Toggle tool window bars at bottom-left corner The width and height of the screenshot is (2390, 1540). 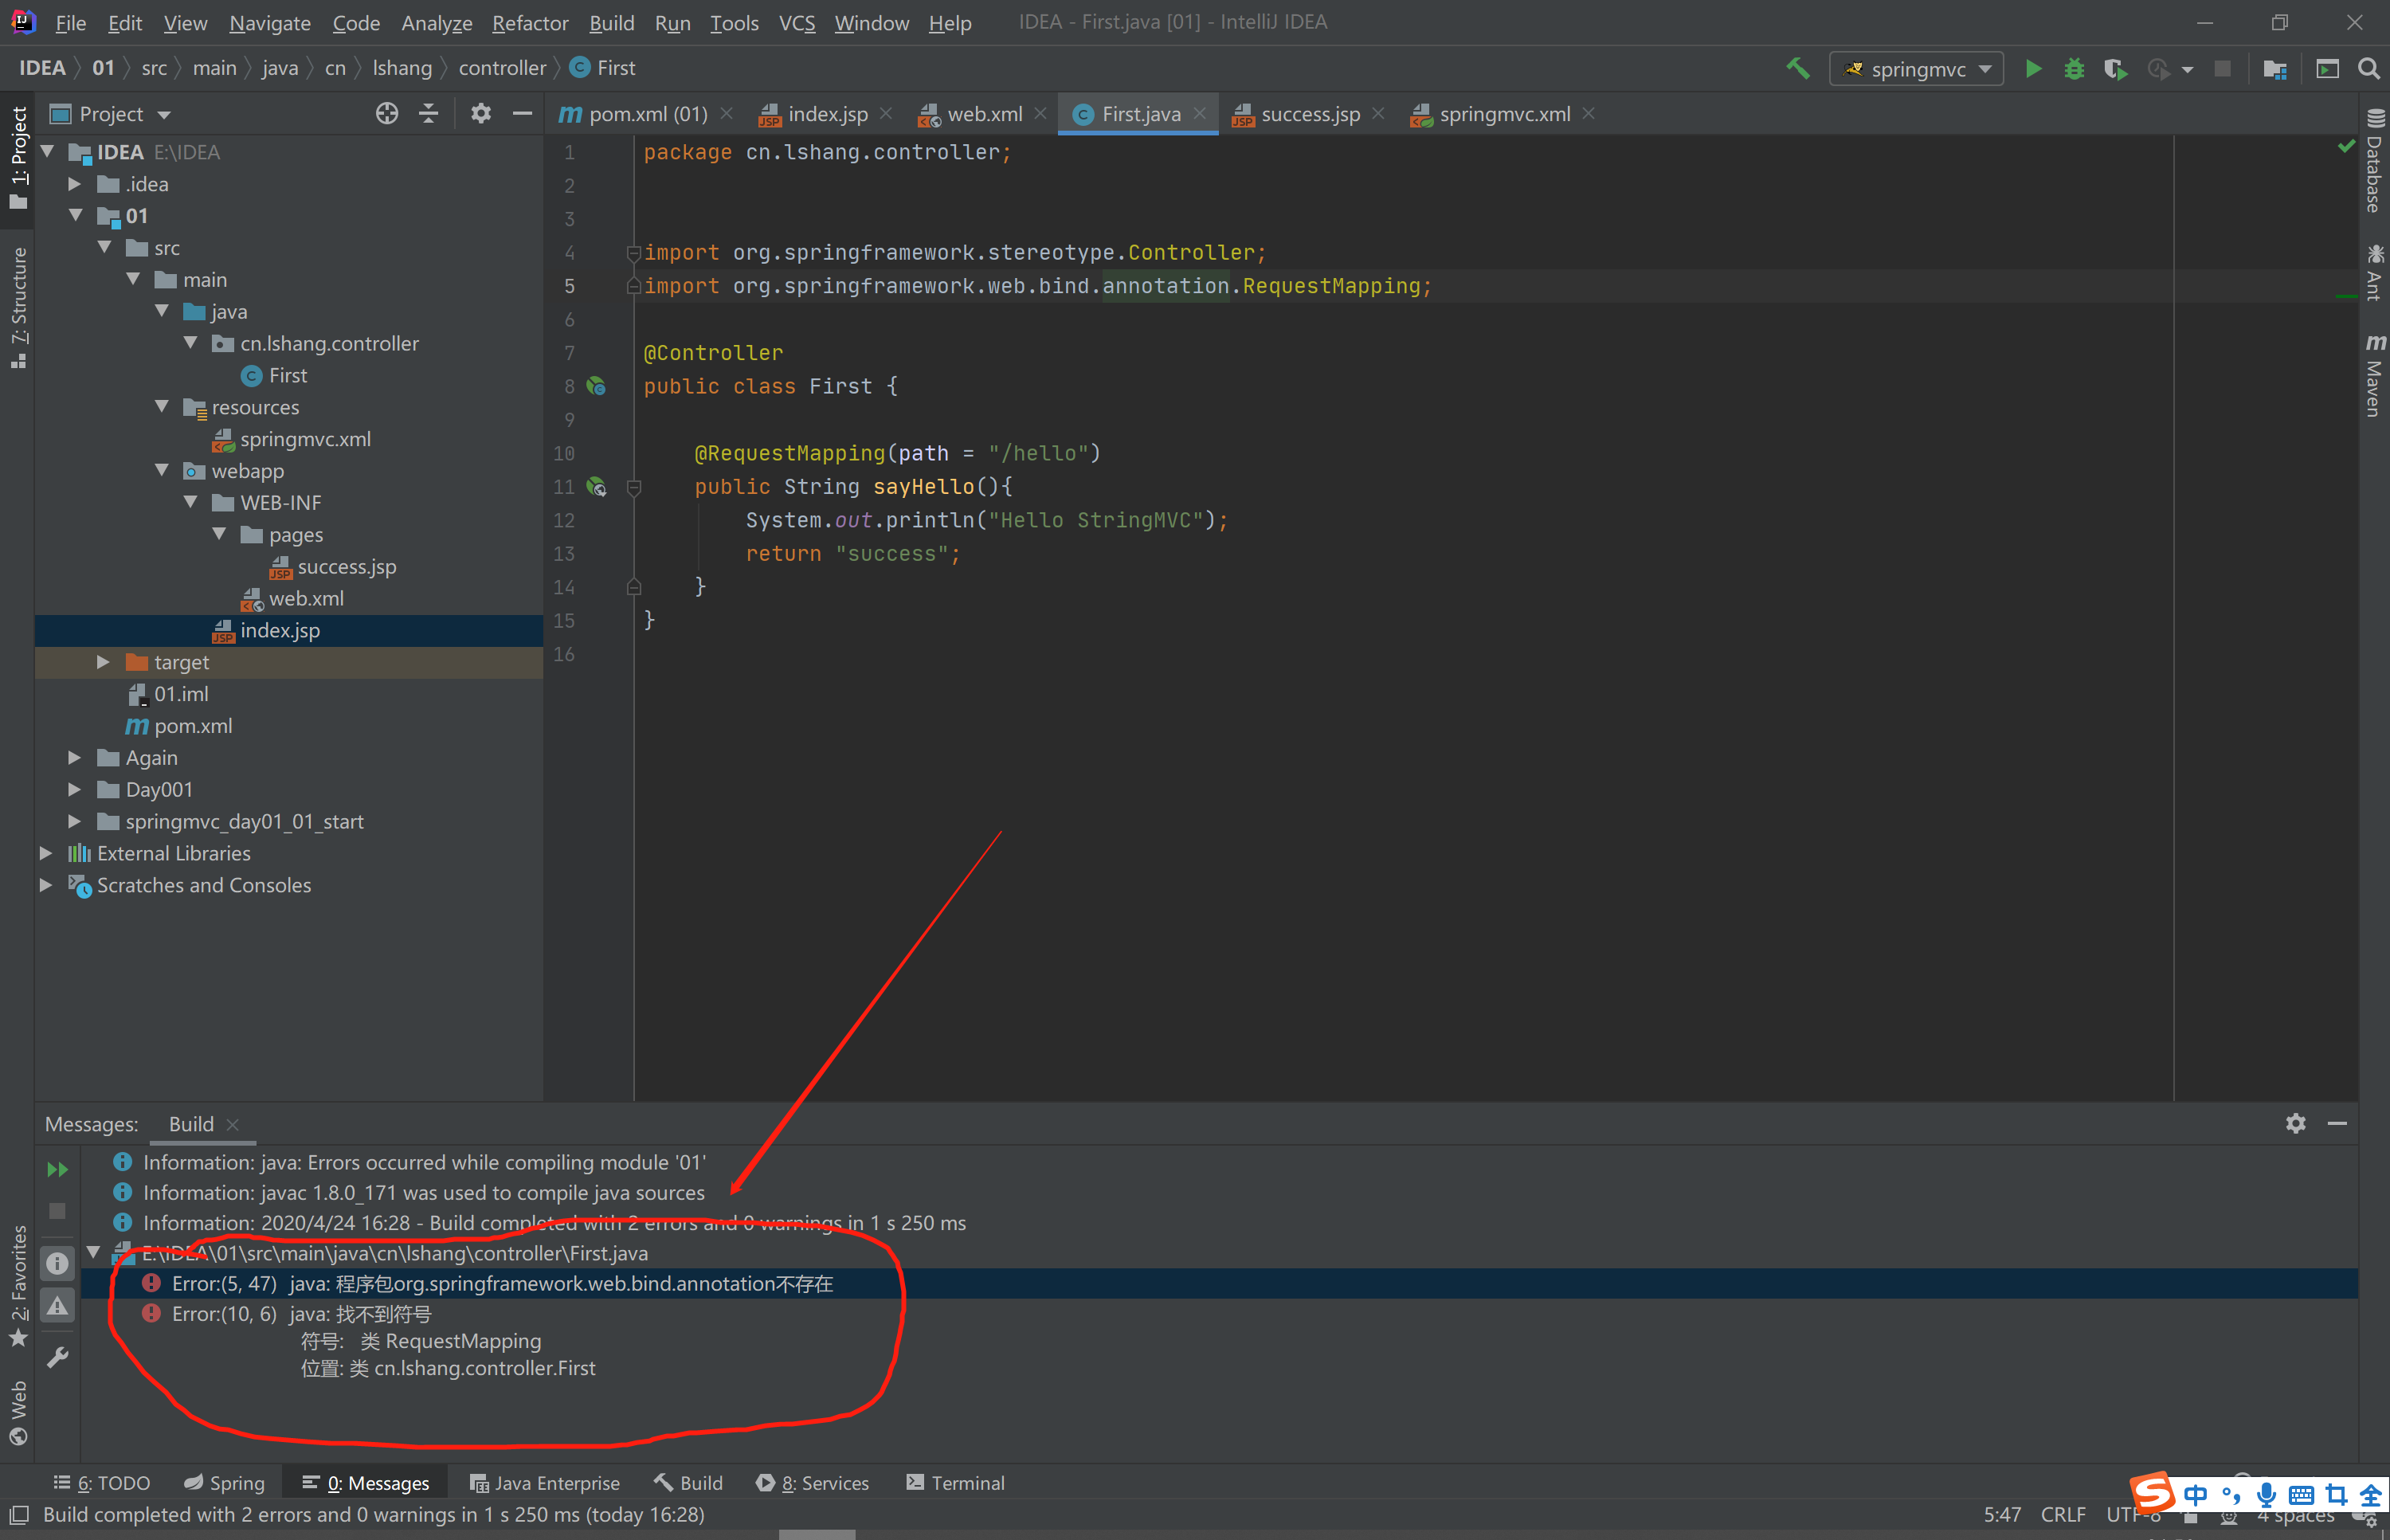pos(19,1514)
